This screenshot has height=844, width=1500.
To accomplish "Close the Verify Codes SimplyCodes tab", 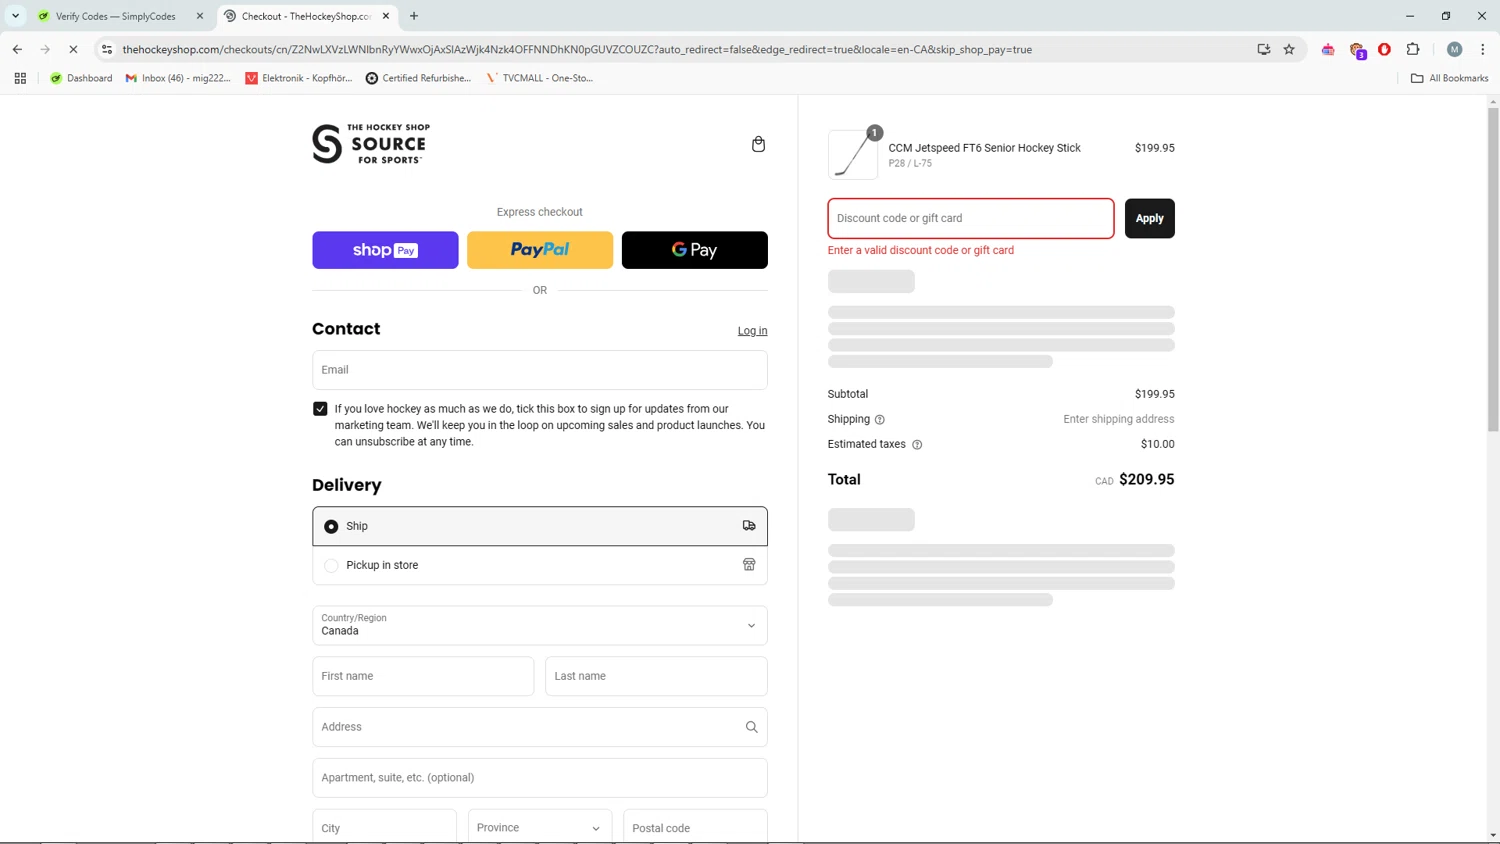I will click(200, 16).
